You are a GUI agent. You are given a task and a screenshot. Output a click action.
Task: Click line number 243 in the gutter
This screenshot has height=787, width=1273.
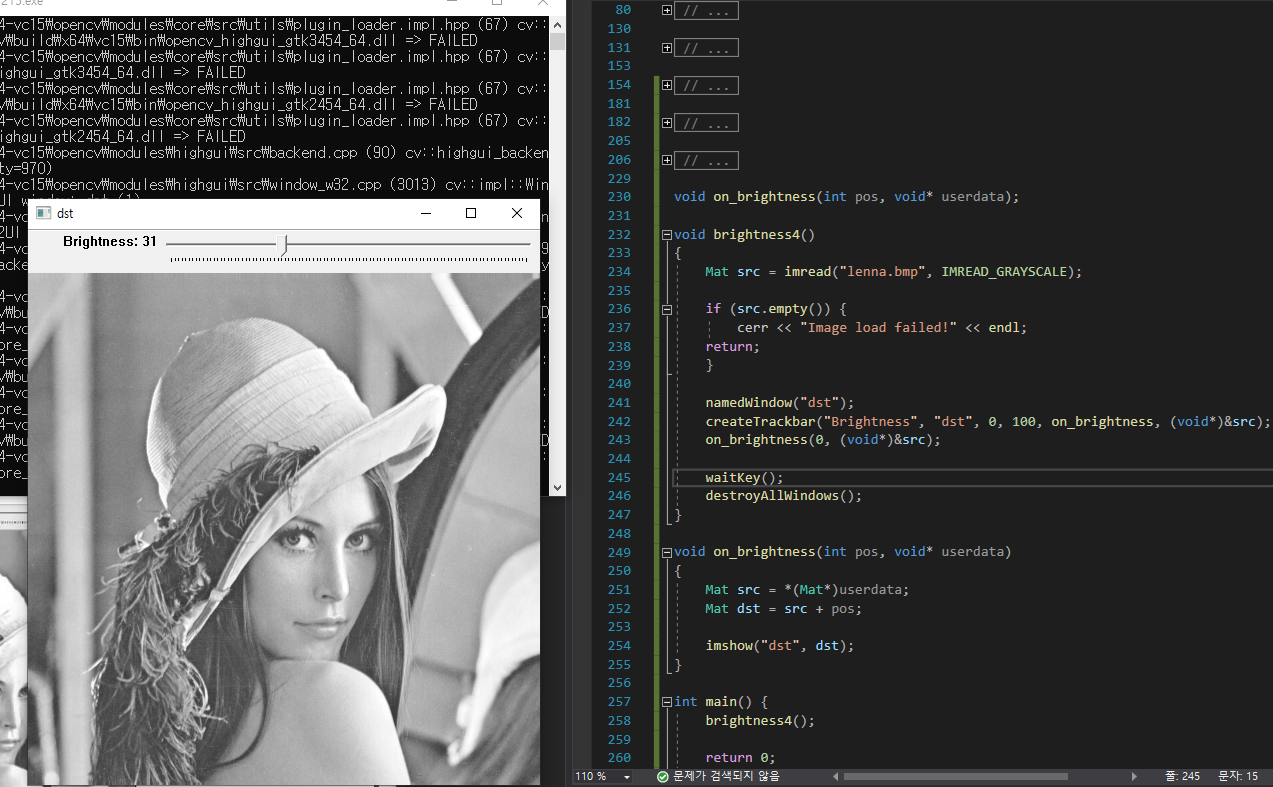point(619,440)
